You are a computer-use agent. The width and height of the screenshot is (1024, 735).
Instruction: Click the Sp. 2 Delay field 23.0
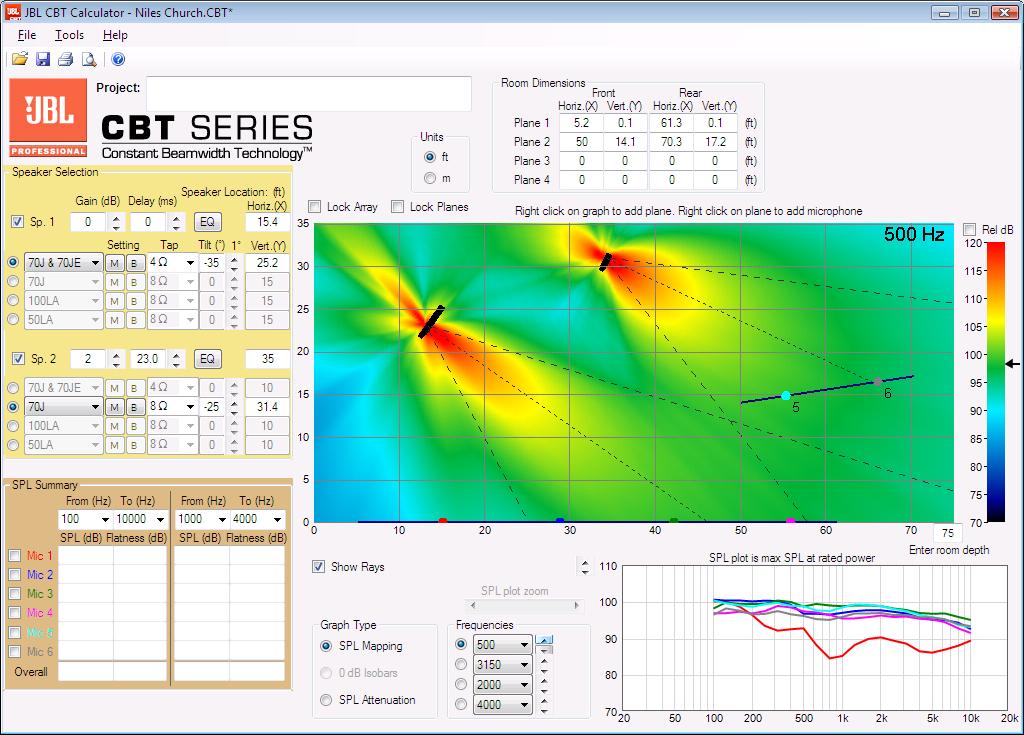(x=147, y=359)
